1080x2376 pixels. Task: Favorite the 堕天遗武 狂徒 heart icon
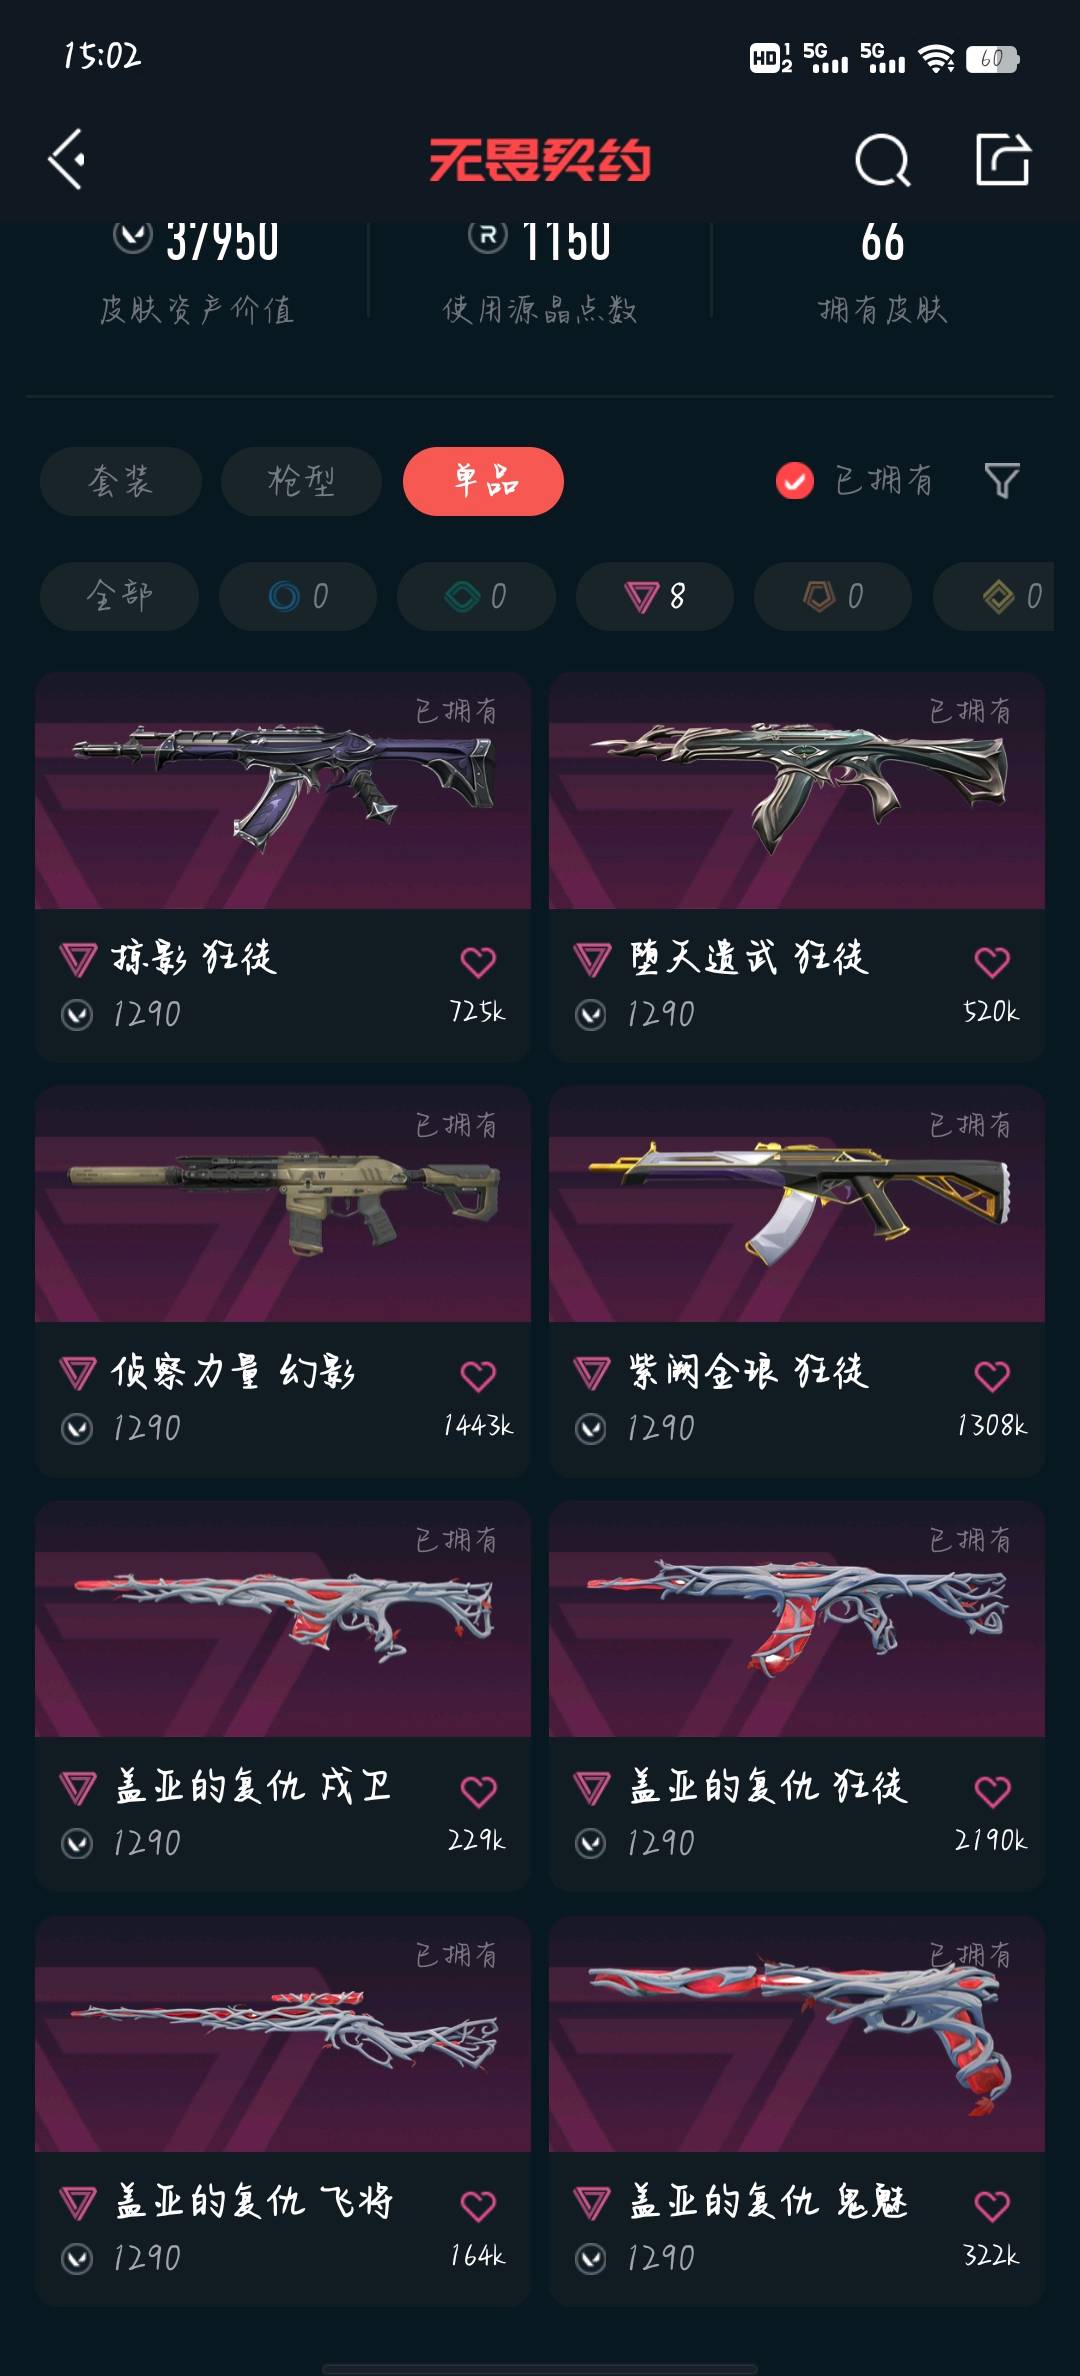click(992, 962)
